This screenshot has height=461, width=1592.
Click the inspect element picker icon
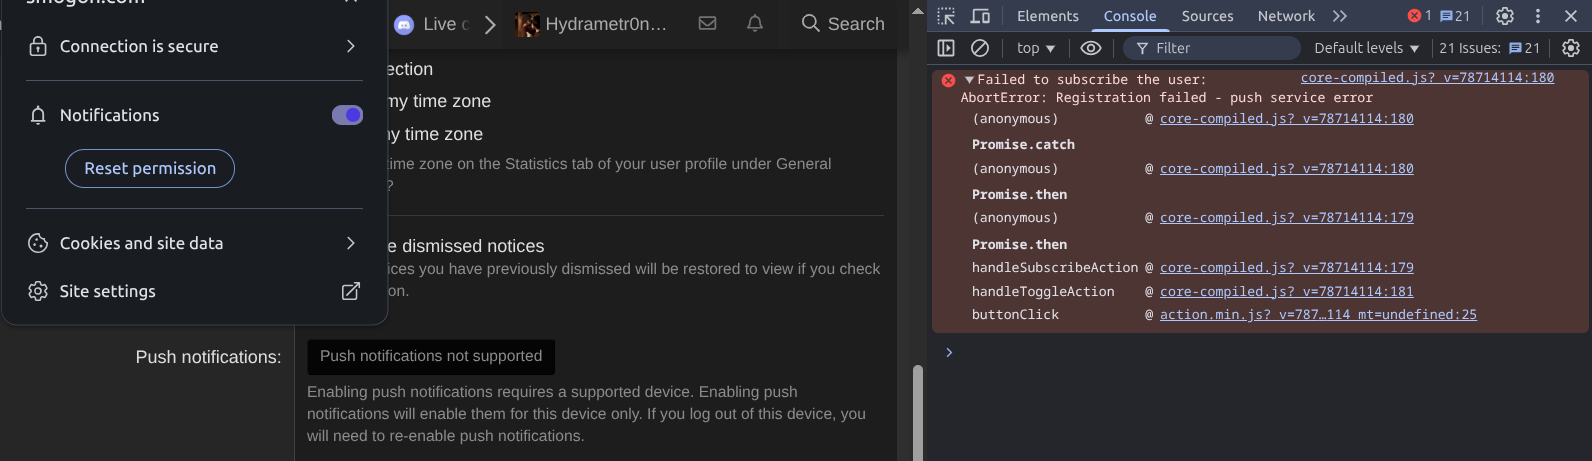coord(946,16)
